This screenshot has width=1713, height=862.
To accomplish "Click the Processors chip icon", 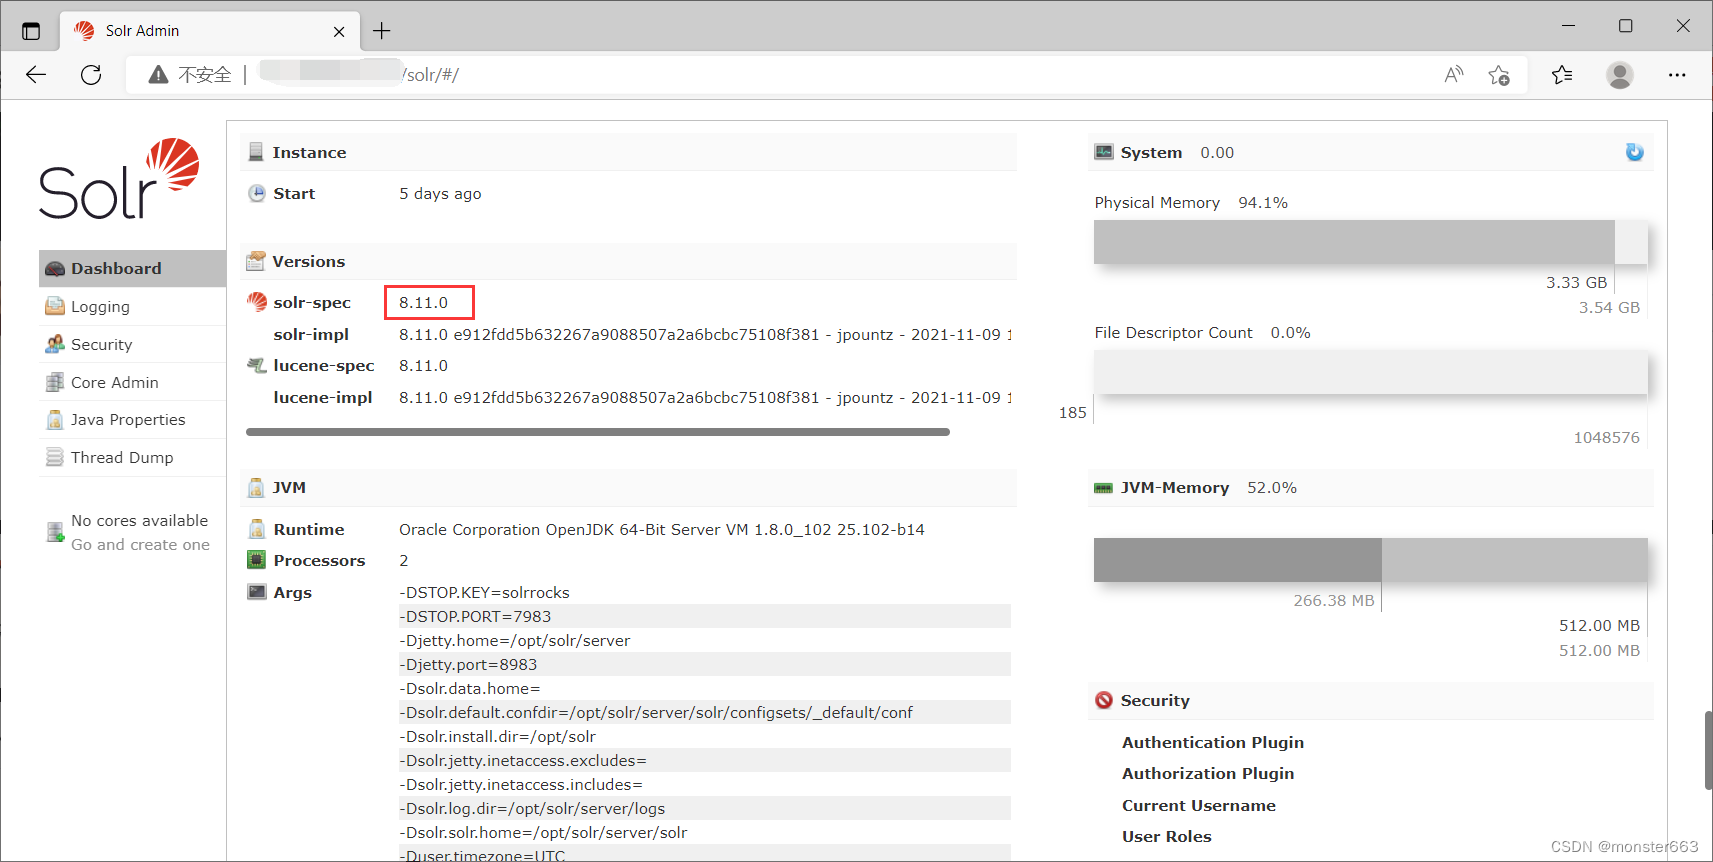I will point(257,560).
